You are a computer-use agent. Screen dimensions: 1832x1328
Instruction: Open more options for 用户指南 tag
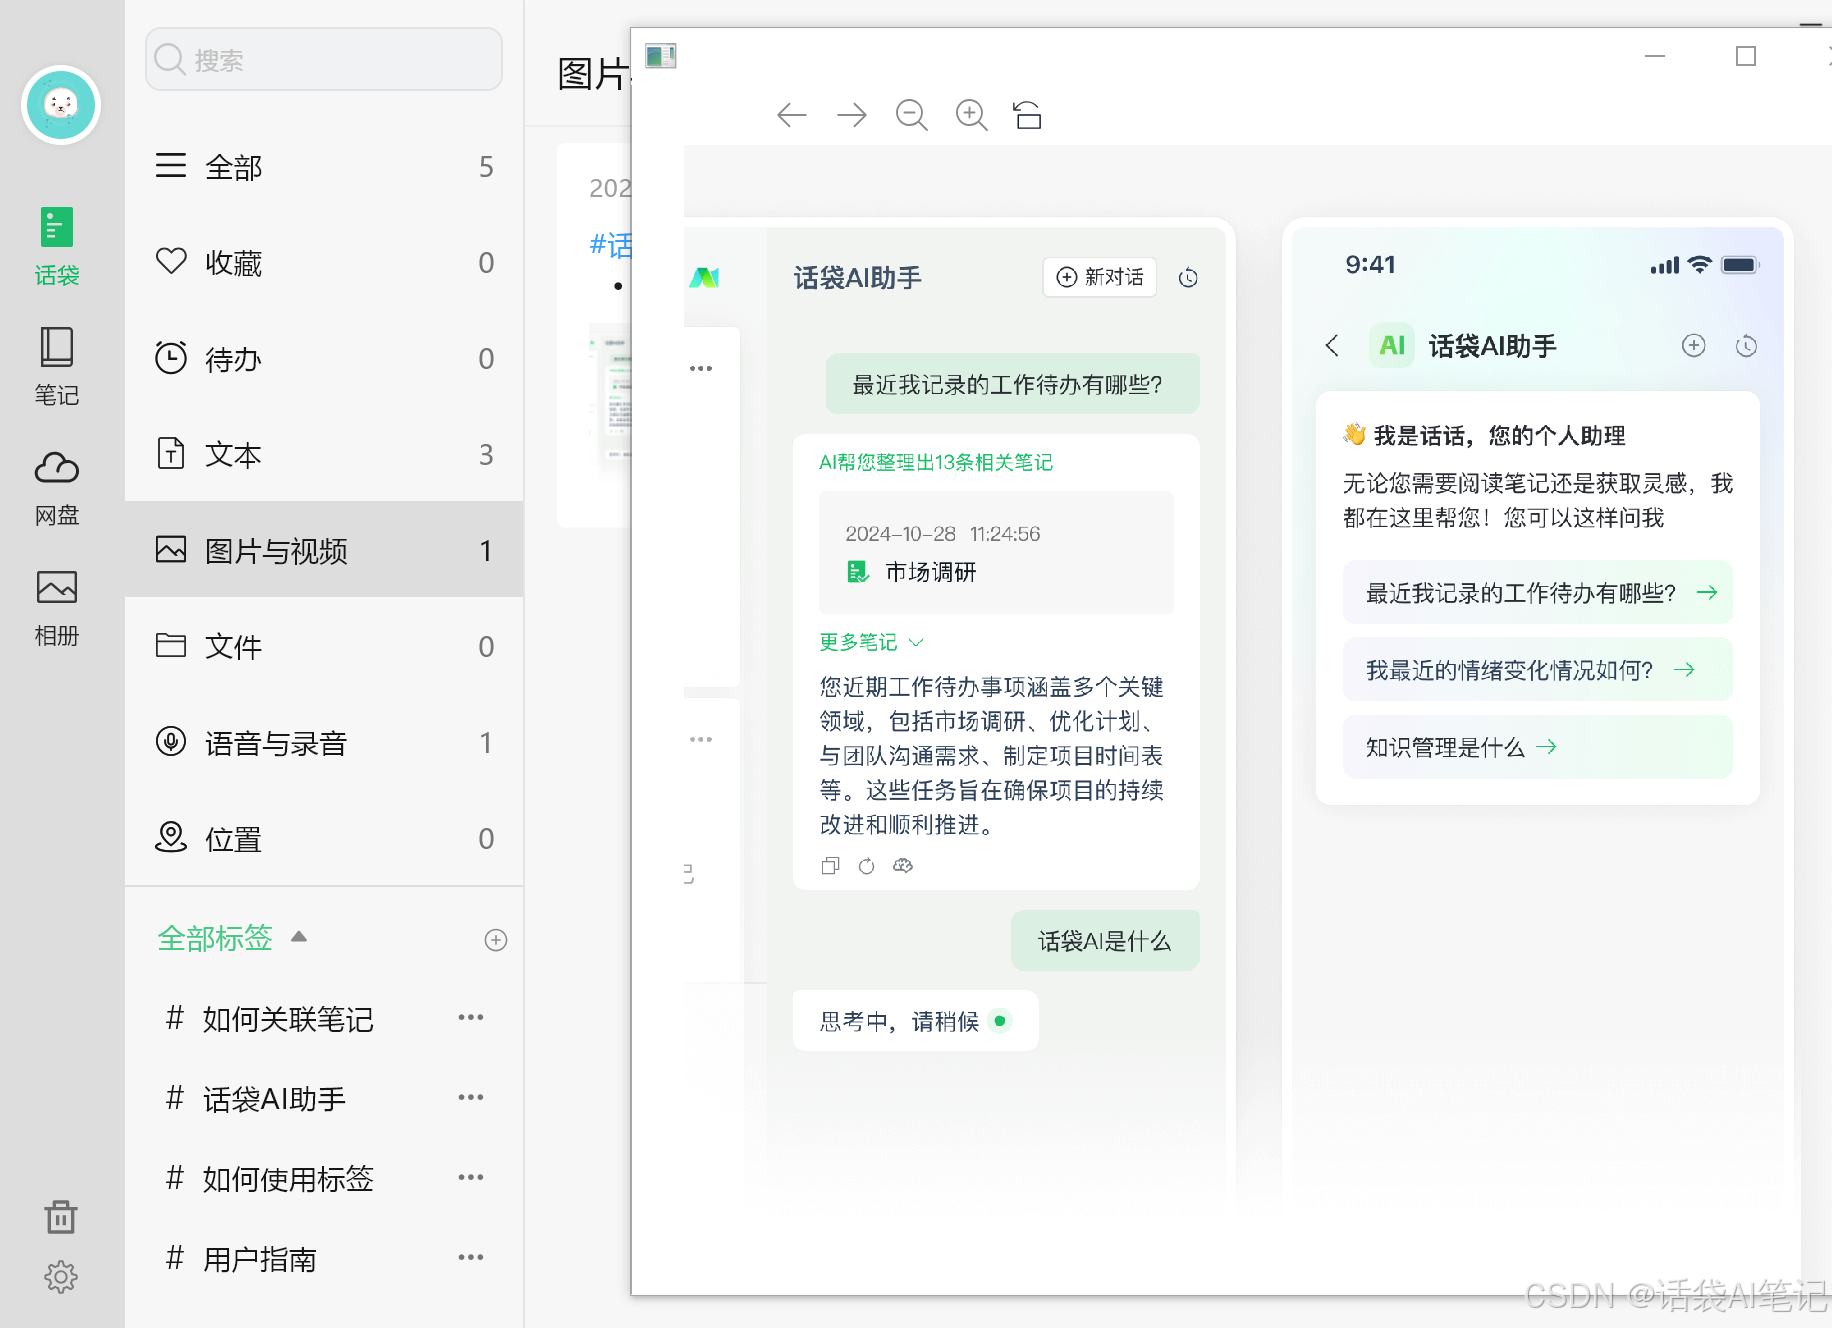click(471, 1257)
